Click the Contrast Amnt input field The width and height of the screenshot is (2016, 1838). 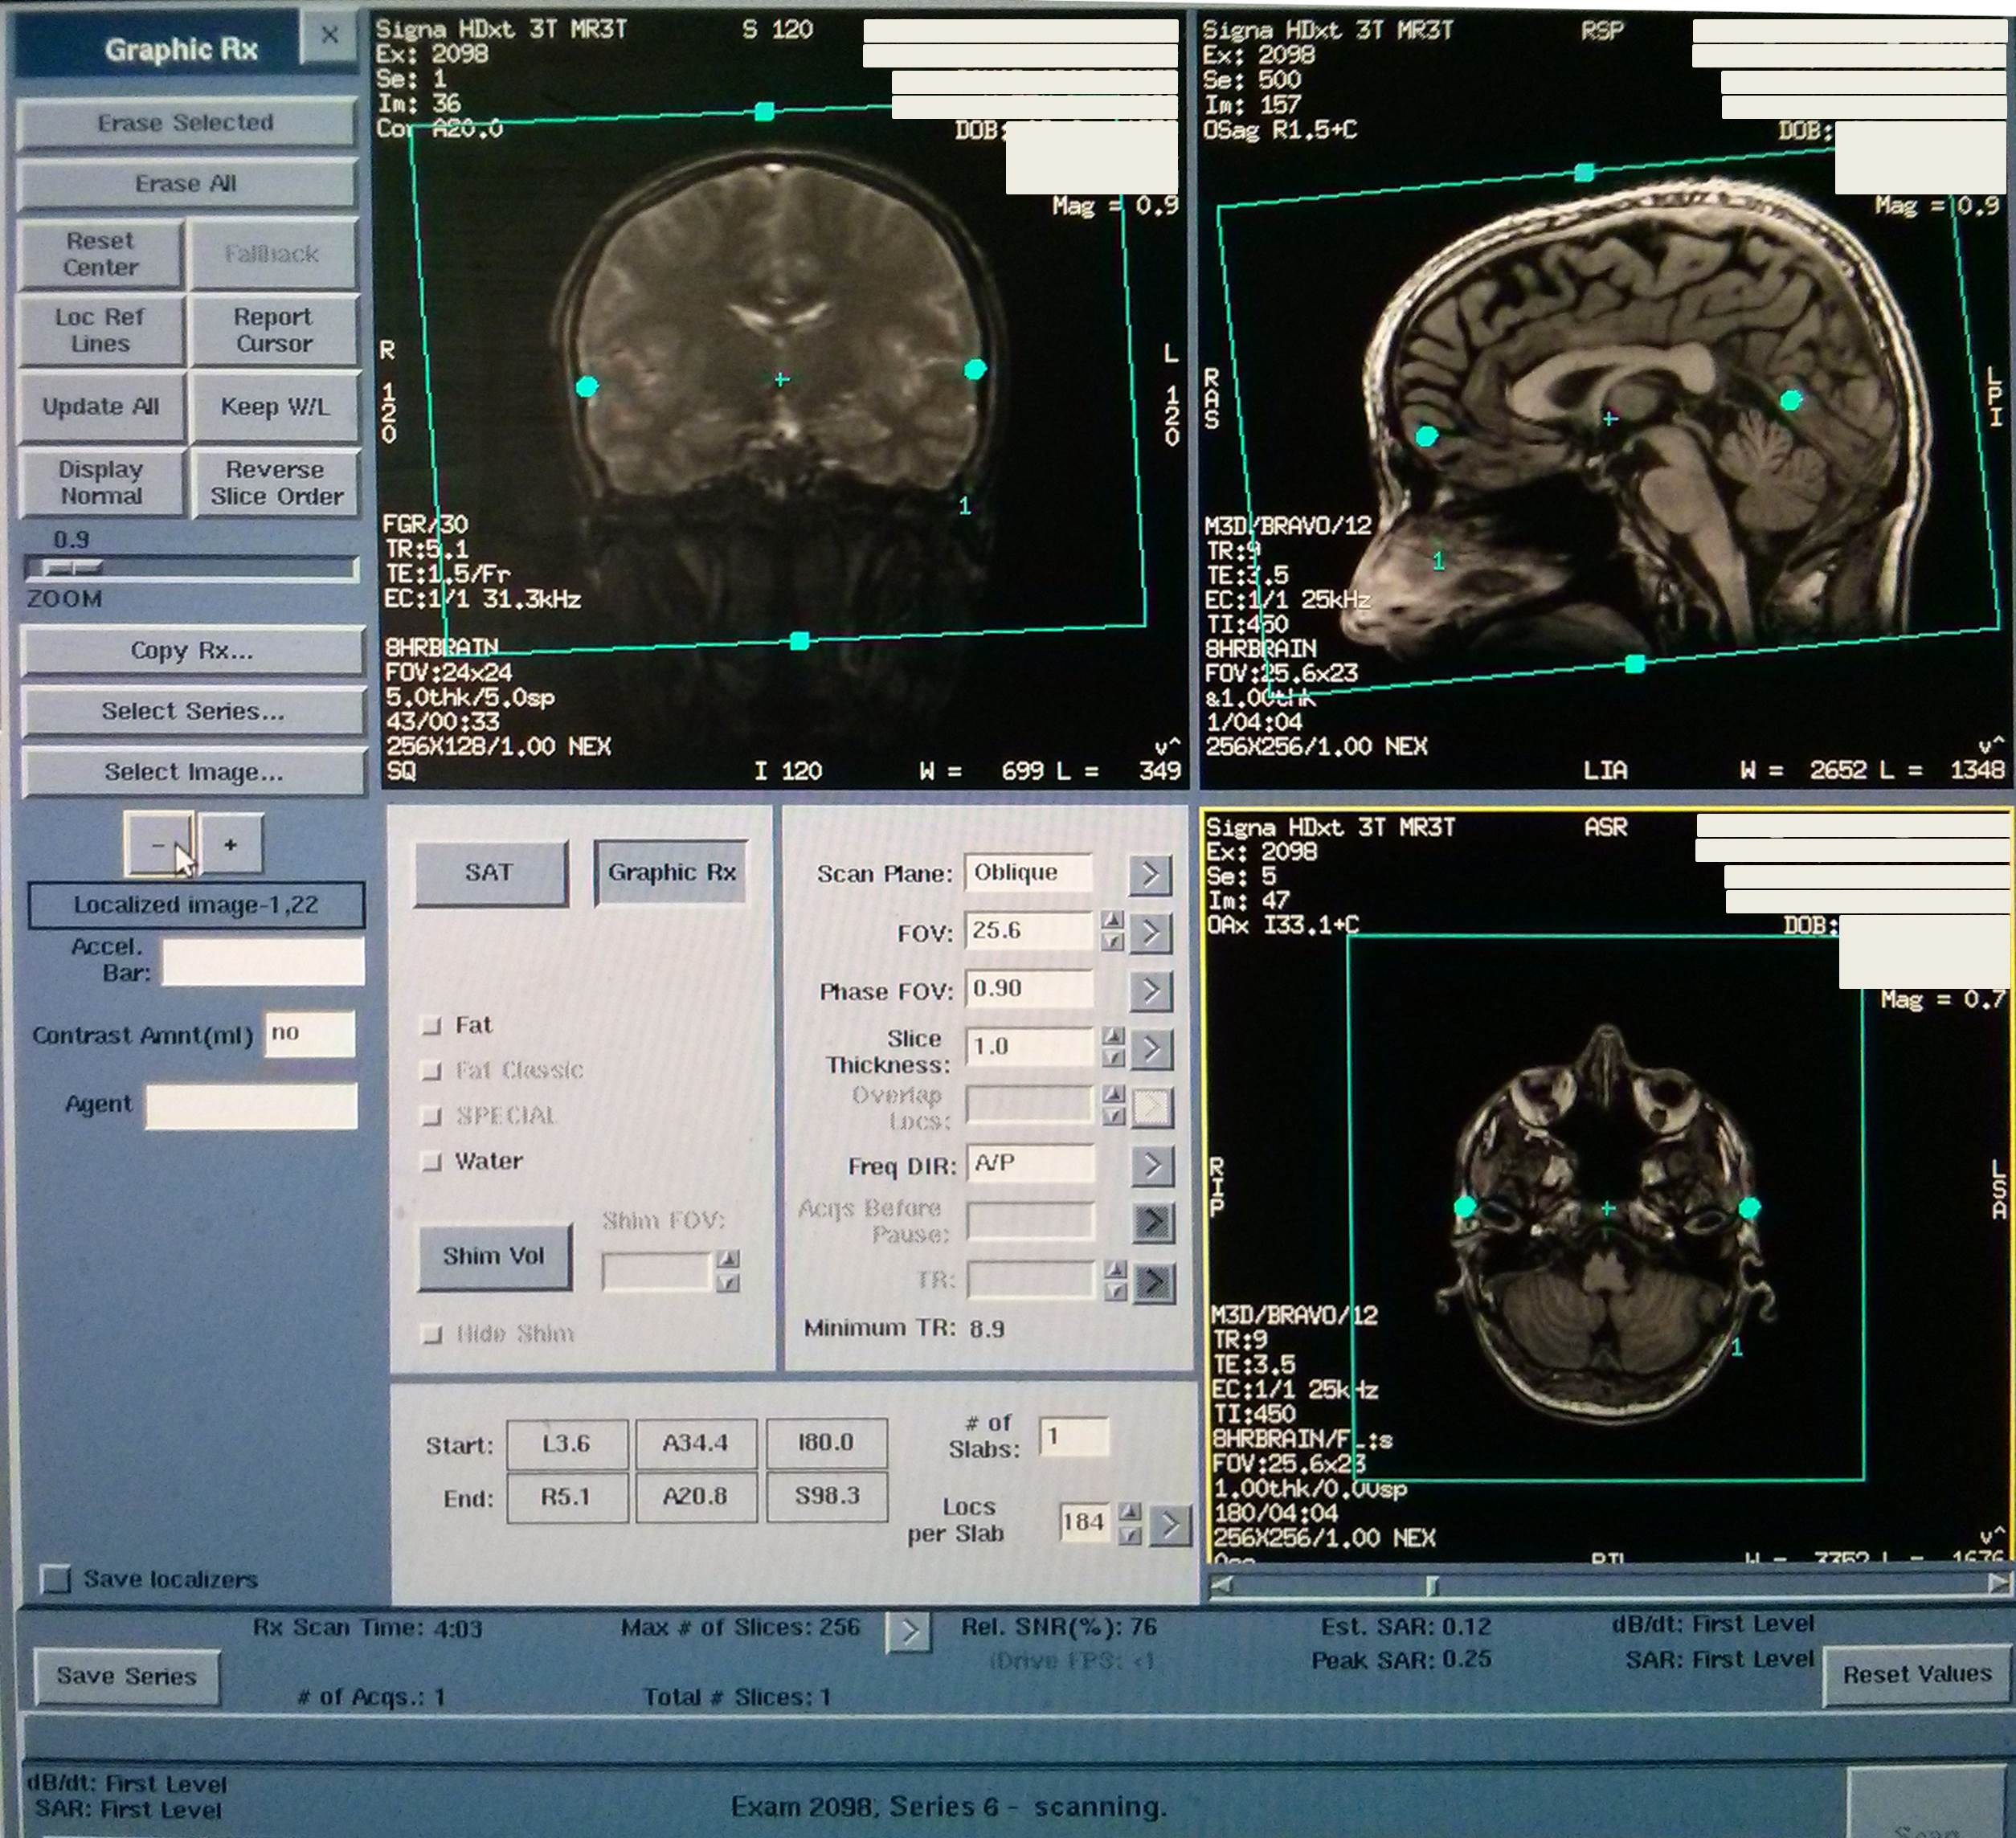pos(310,1034)
